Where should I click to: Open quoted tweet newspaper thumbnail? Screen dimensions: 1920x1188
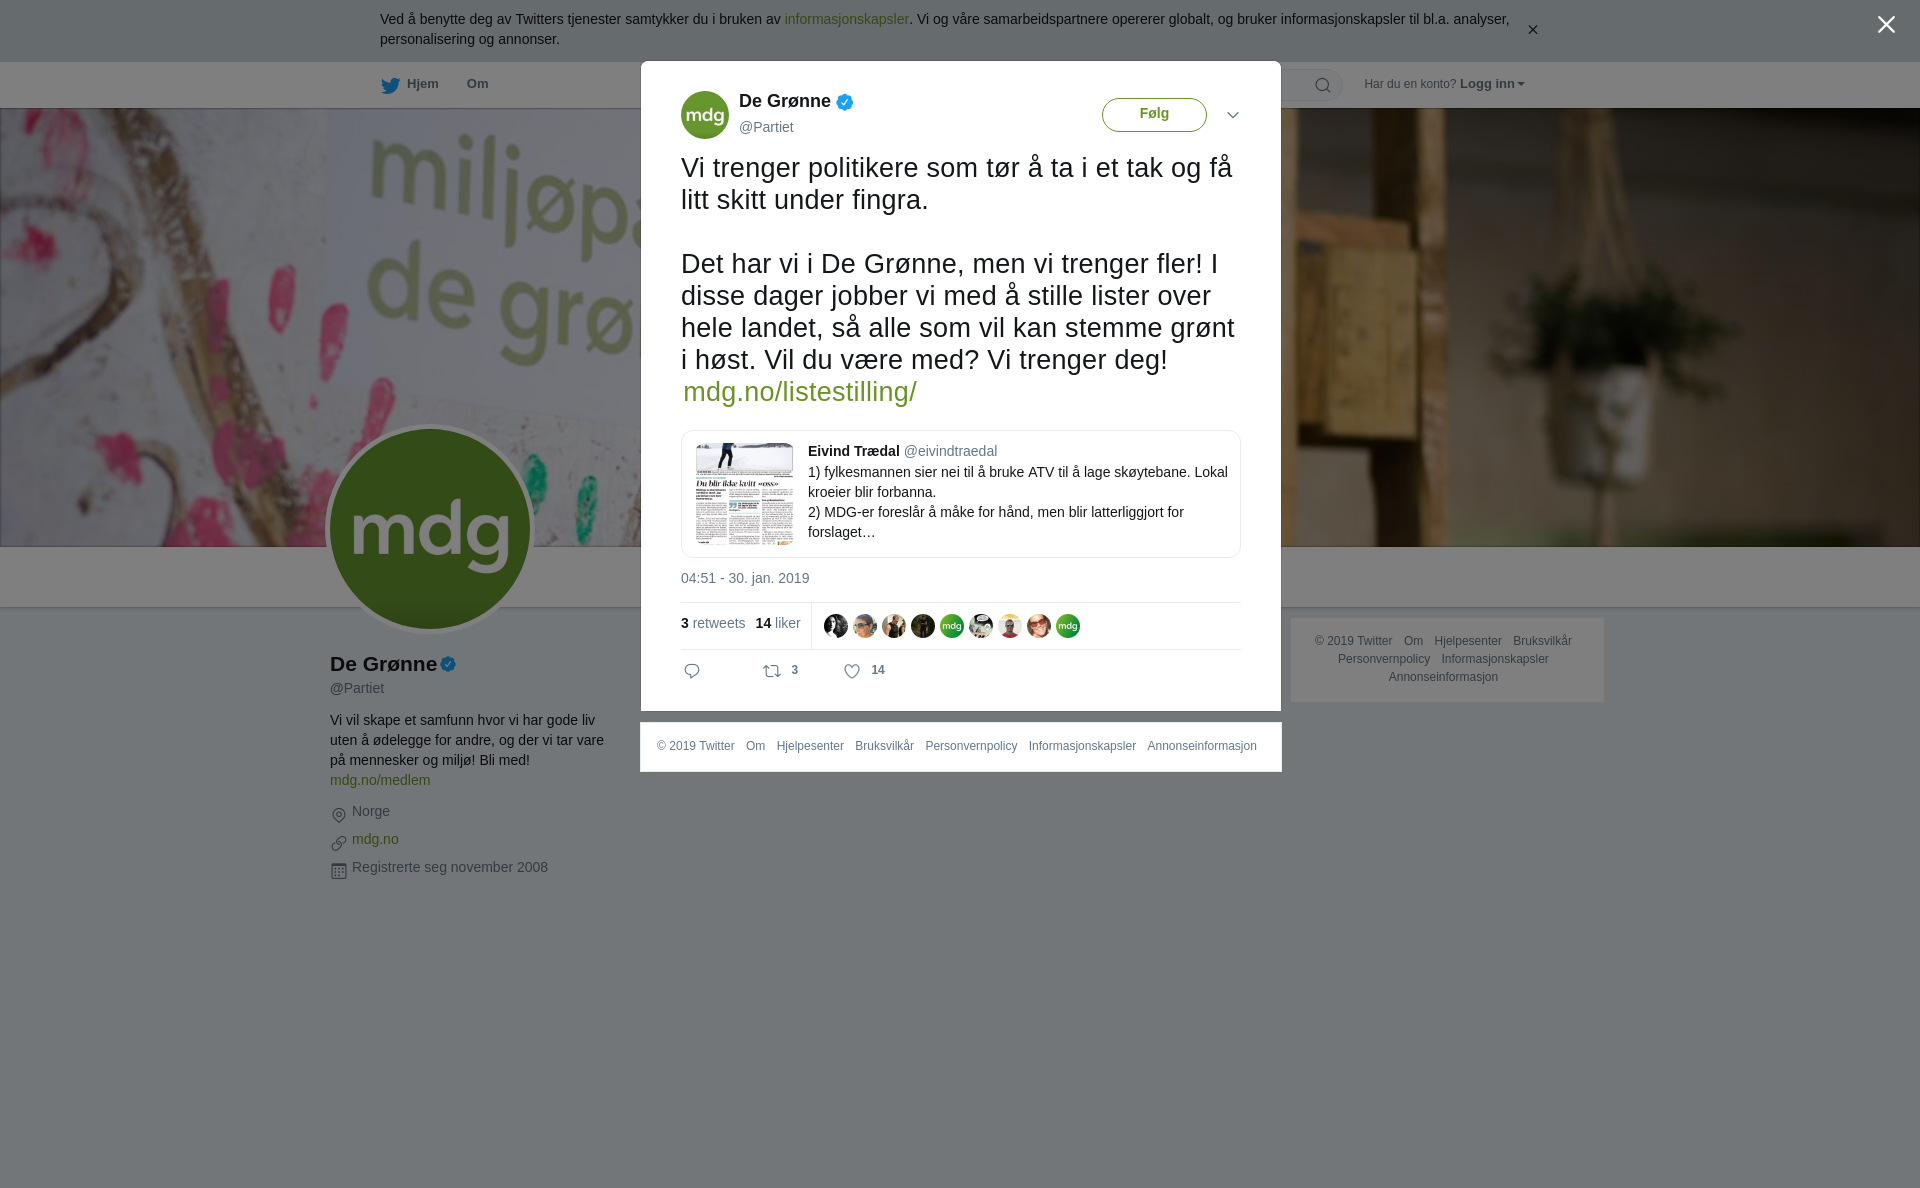(x=744, y=494)
